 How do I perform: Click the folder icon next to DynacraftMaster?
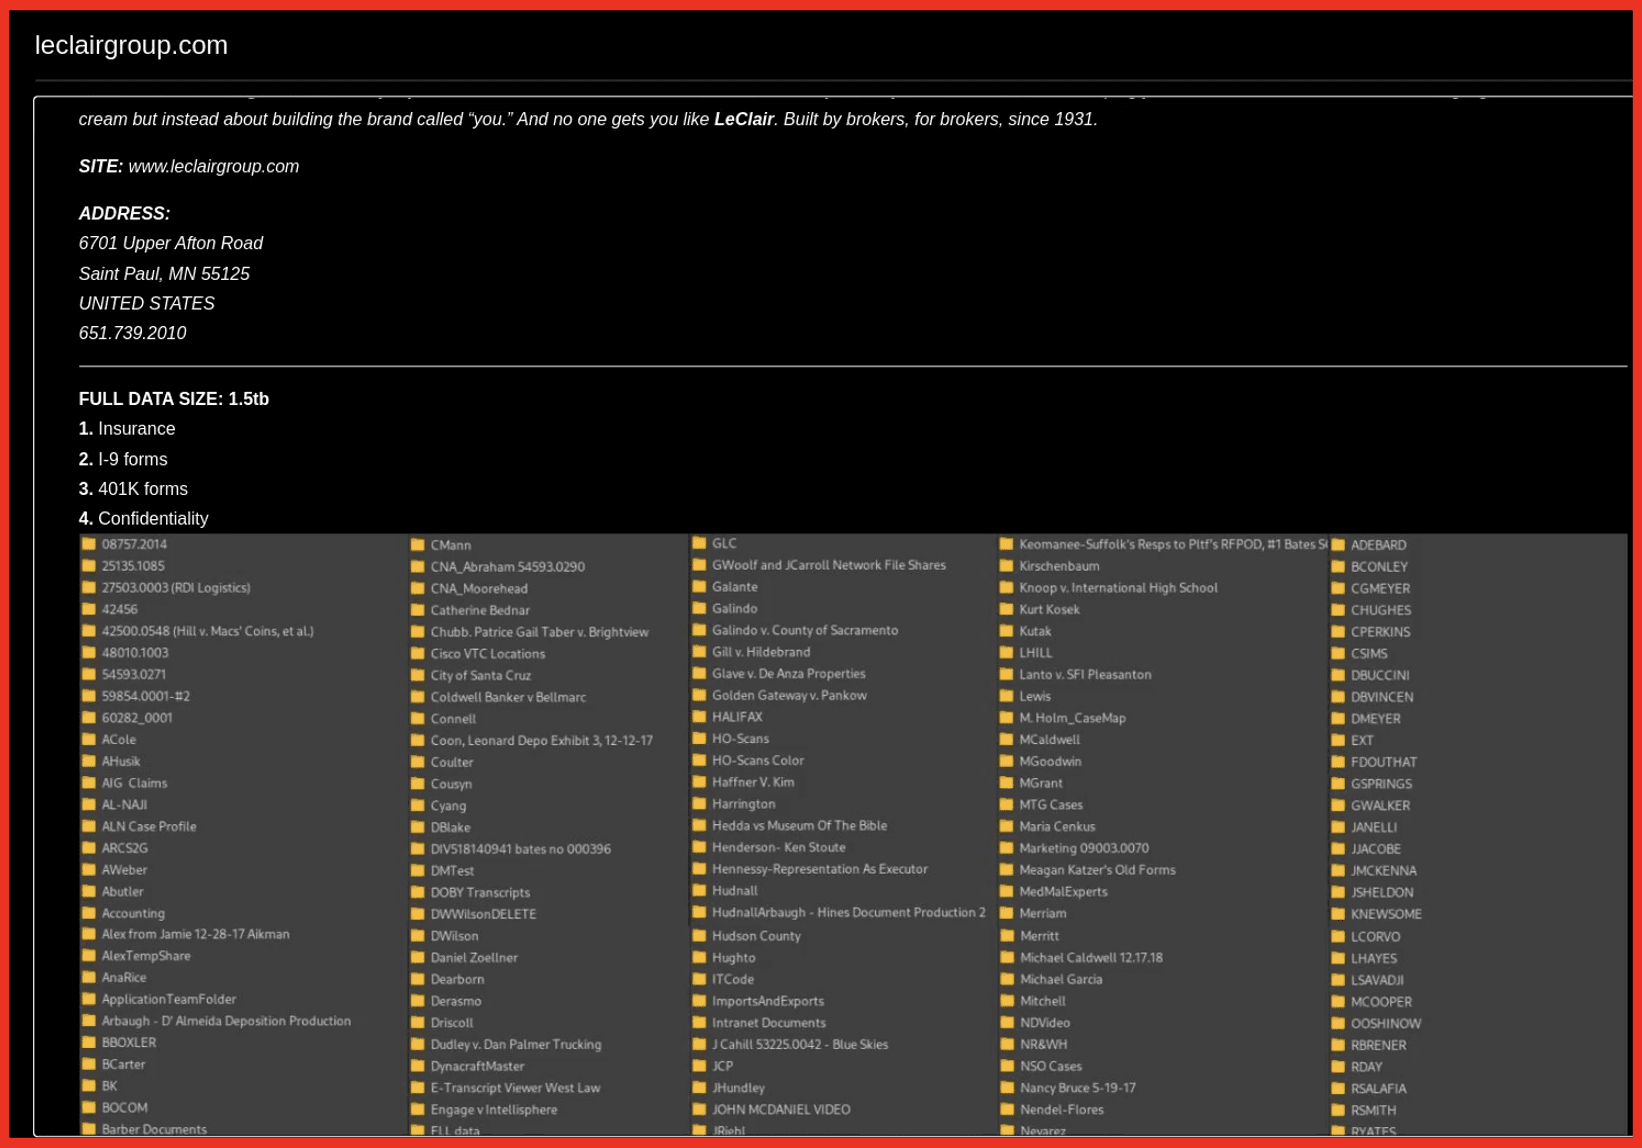[x=418, y=1066]
